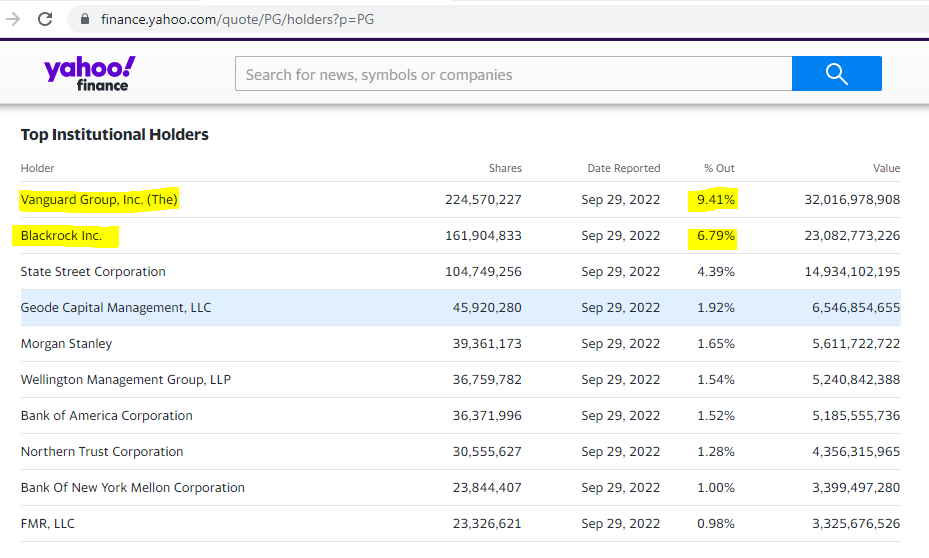
Task: Select State Street Corporation row name
Action: click(93, 271)
